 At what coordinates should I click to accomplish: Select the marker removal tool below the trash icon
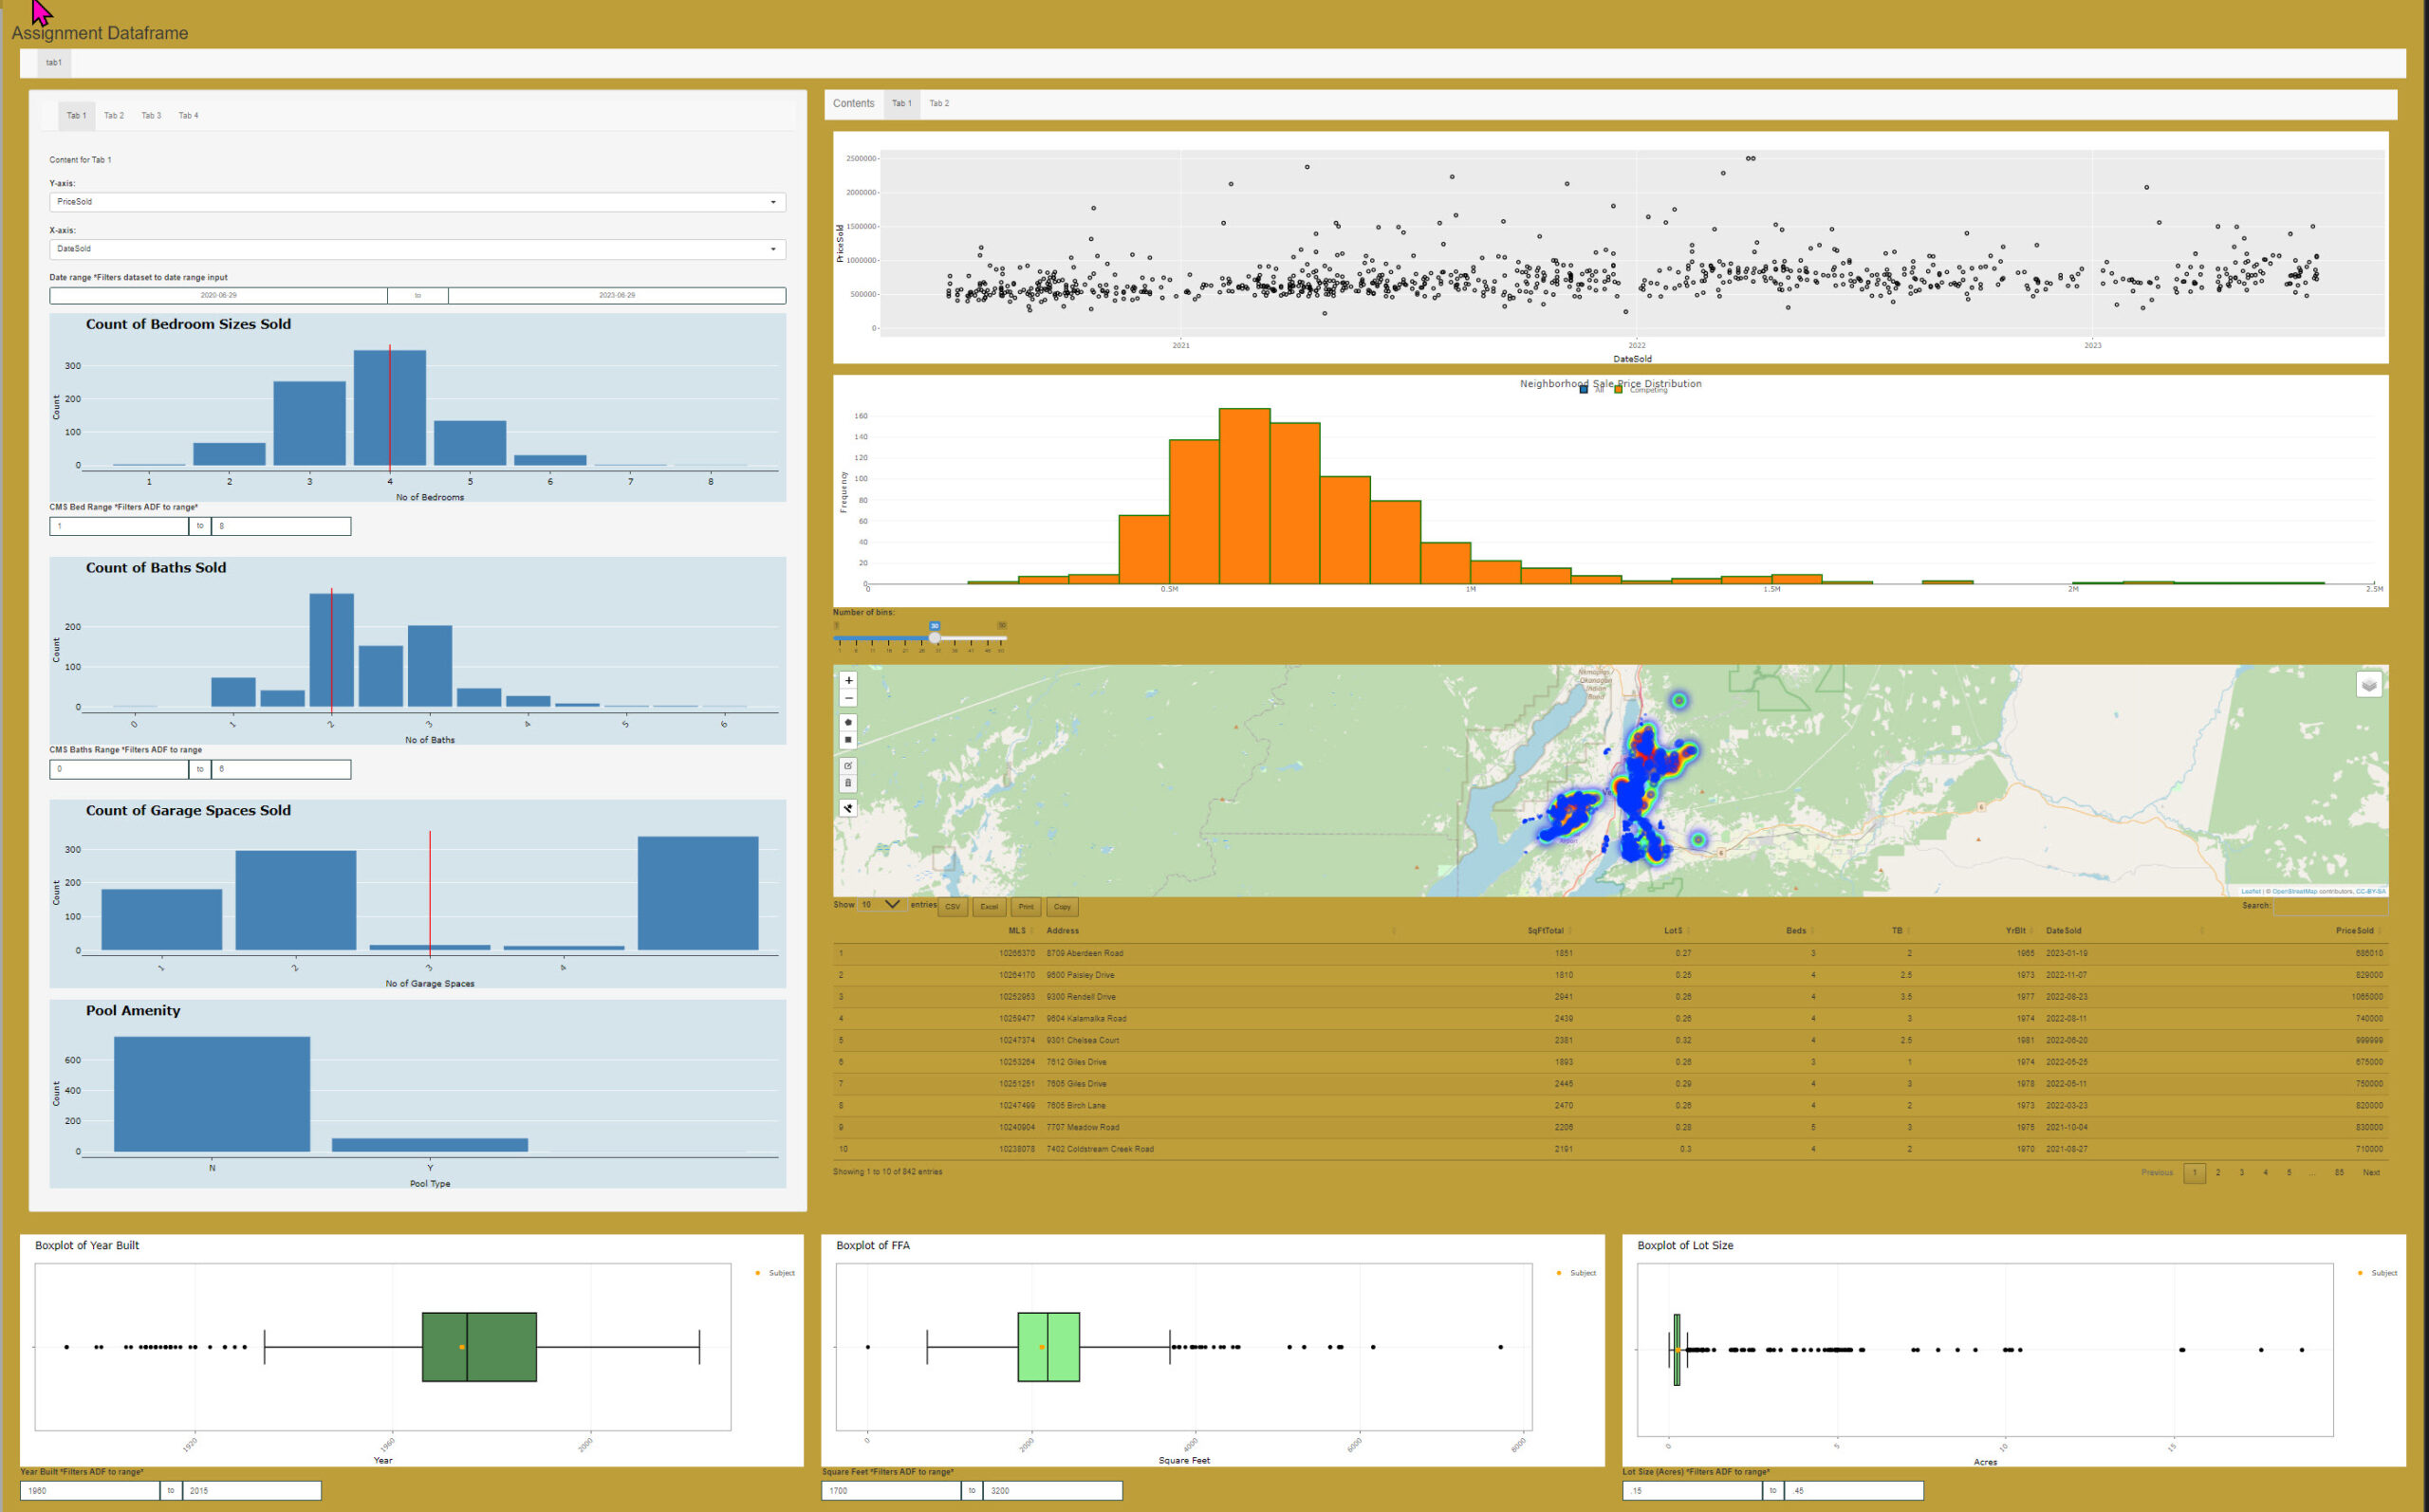(849, 808)
